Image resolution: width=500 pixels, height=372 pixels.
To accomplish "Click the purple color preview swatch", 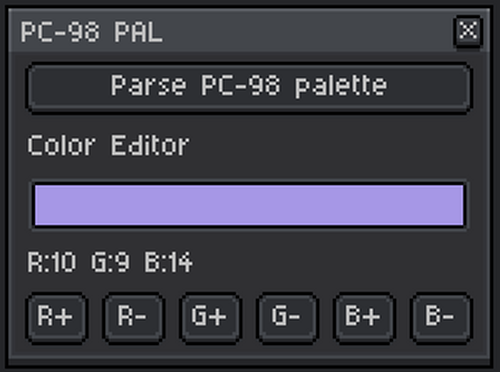I will click(x=249, y=205).
